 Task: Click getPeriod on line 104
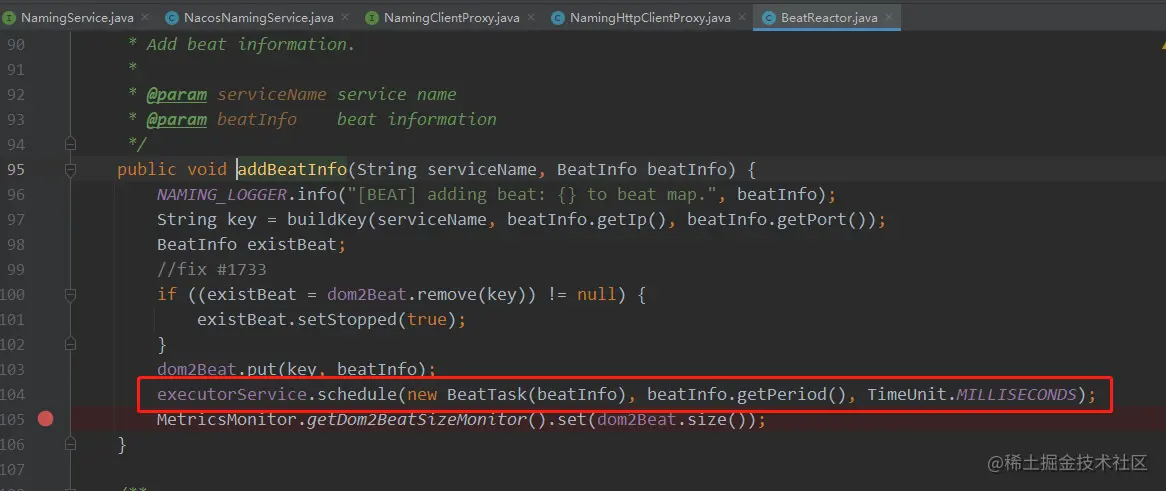781,394
